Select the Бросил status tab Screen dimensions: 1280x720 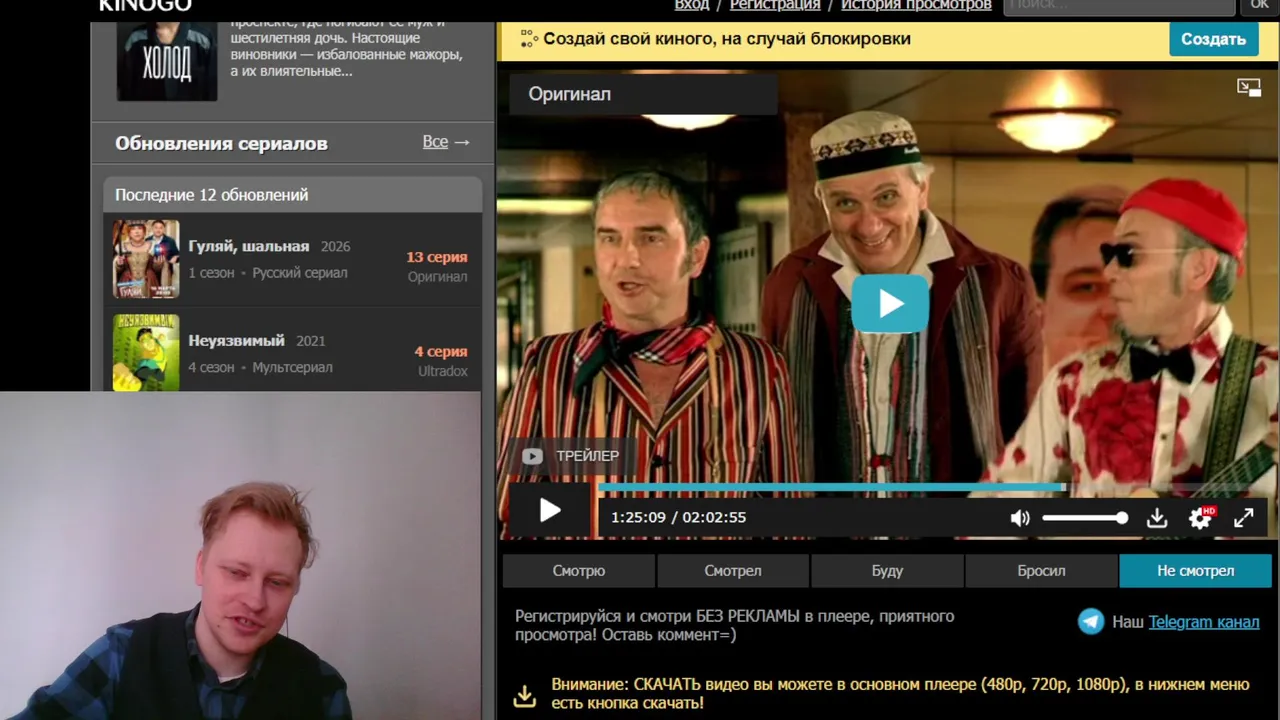click(x=1041, y=571)
